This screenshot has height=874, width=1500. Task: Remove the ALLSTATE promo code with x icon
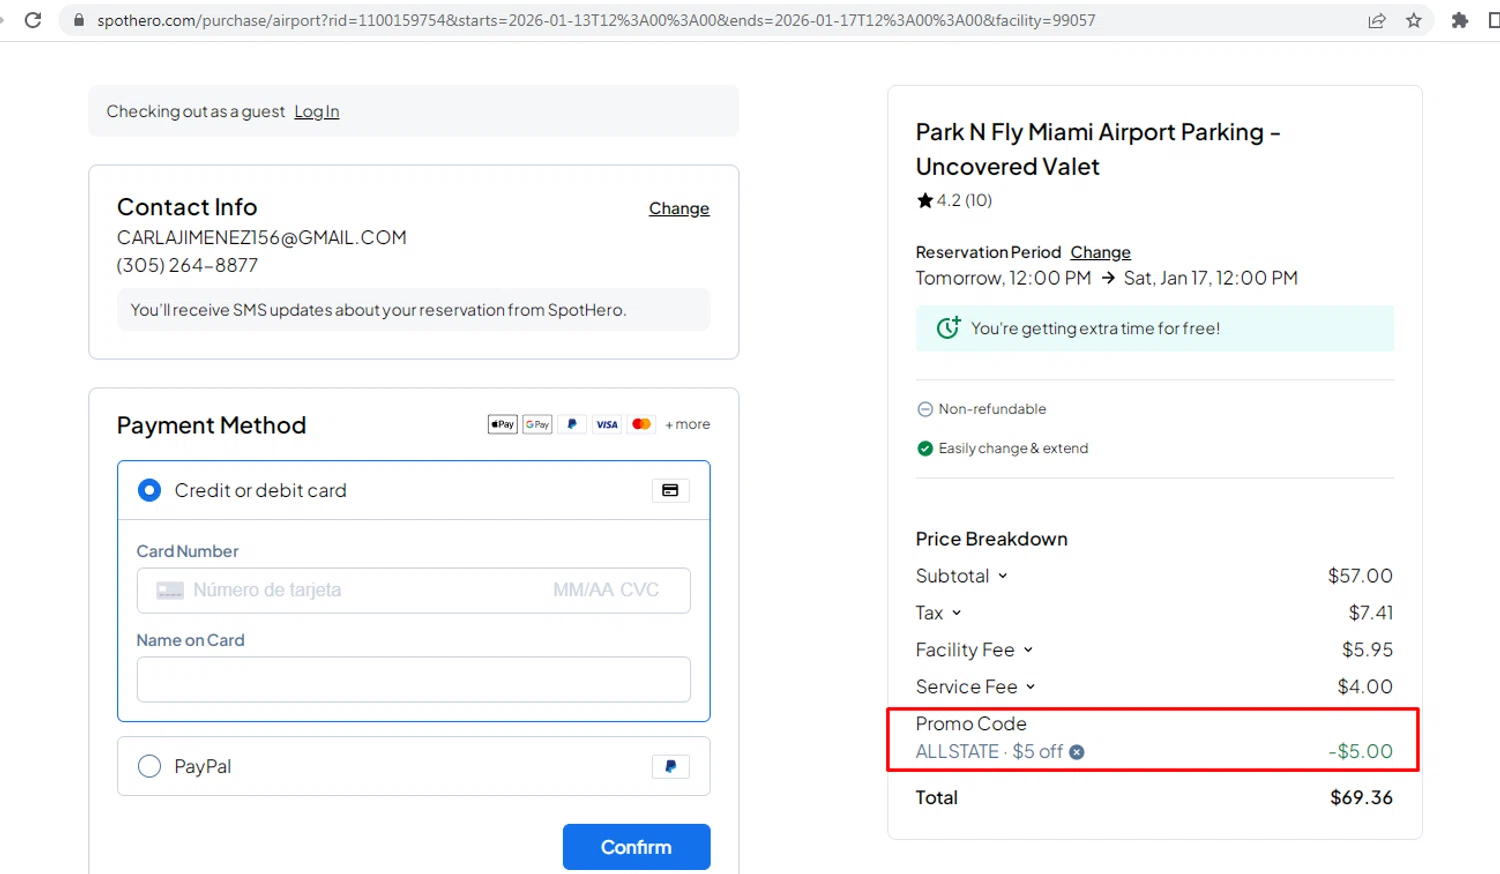1077,752
